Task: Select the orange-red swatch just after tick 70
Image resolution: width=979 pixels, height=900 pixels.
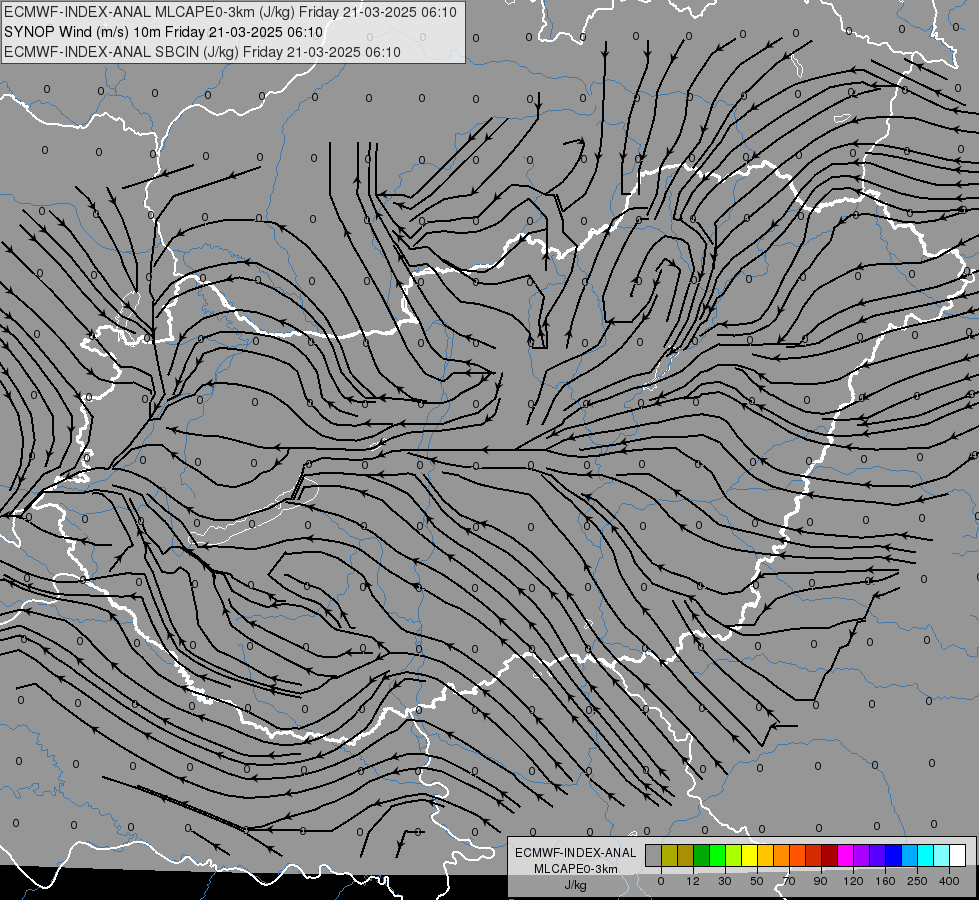Action: pyautogui.click(x=797, y=856)
